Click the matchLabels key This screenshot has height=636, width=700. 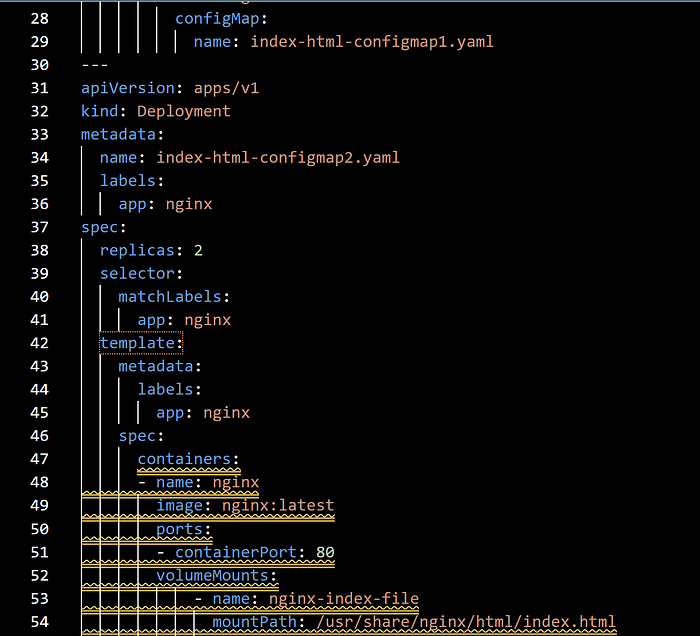pos(170,297)
